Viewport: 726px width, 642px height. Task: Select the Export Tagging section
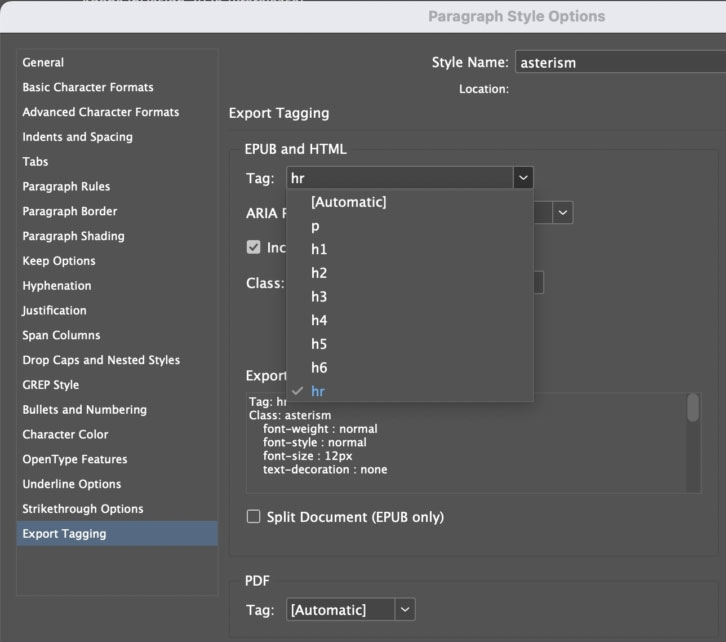(117, 534)
